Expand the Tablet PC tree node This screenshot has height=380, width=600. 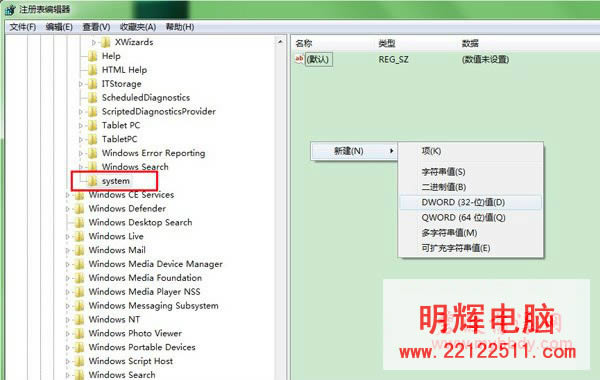coord(80,126)
